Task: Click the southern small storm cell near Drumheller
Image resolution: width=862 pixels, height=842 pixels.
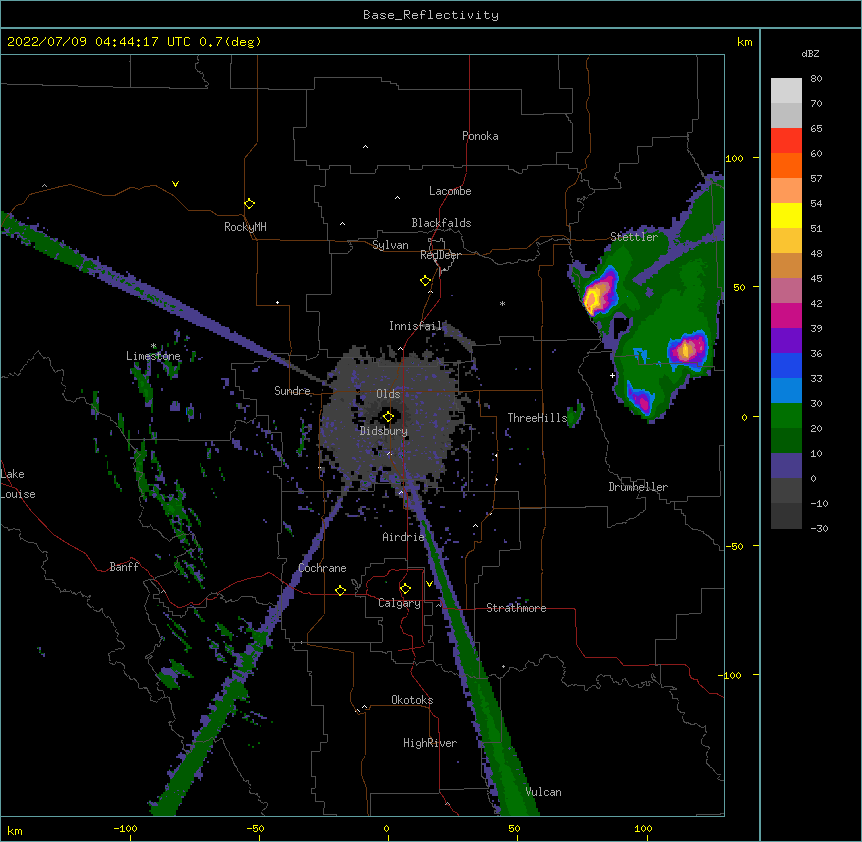Action: (640, 398)
